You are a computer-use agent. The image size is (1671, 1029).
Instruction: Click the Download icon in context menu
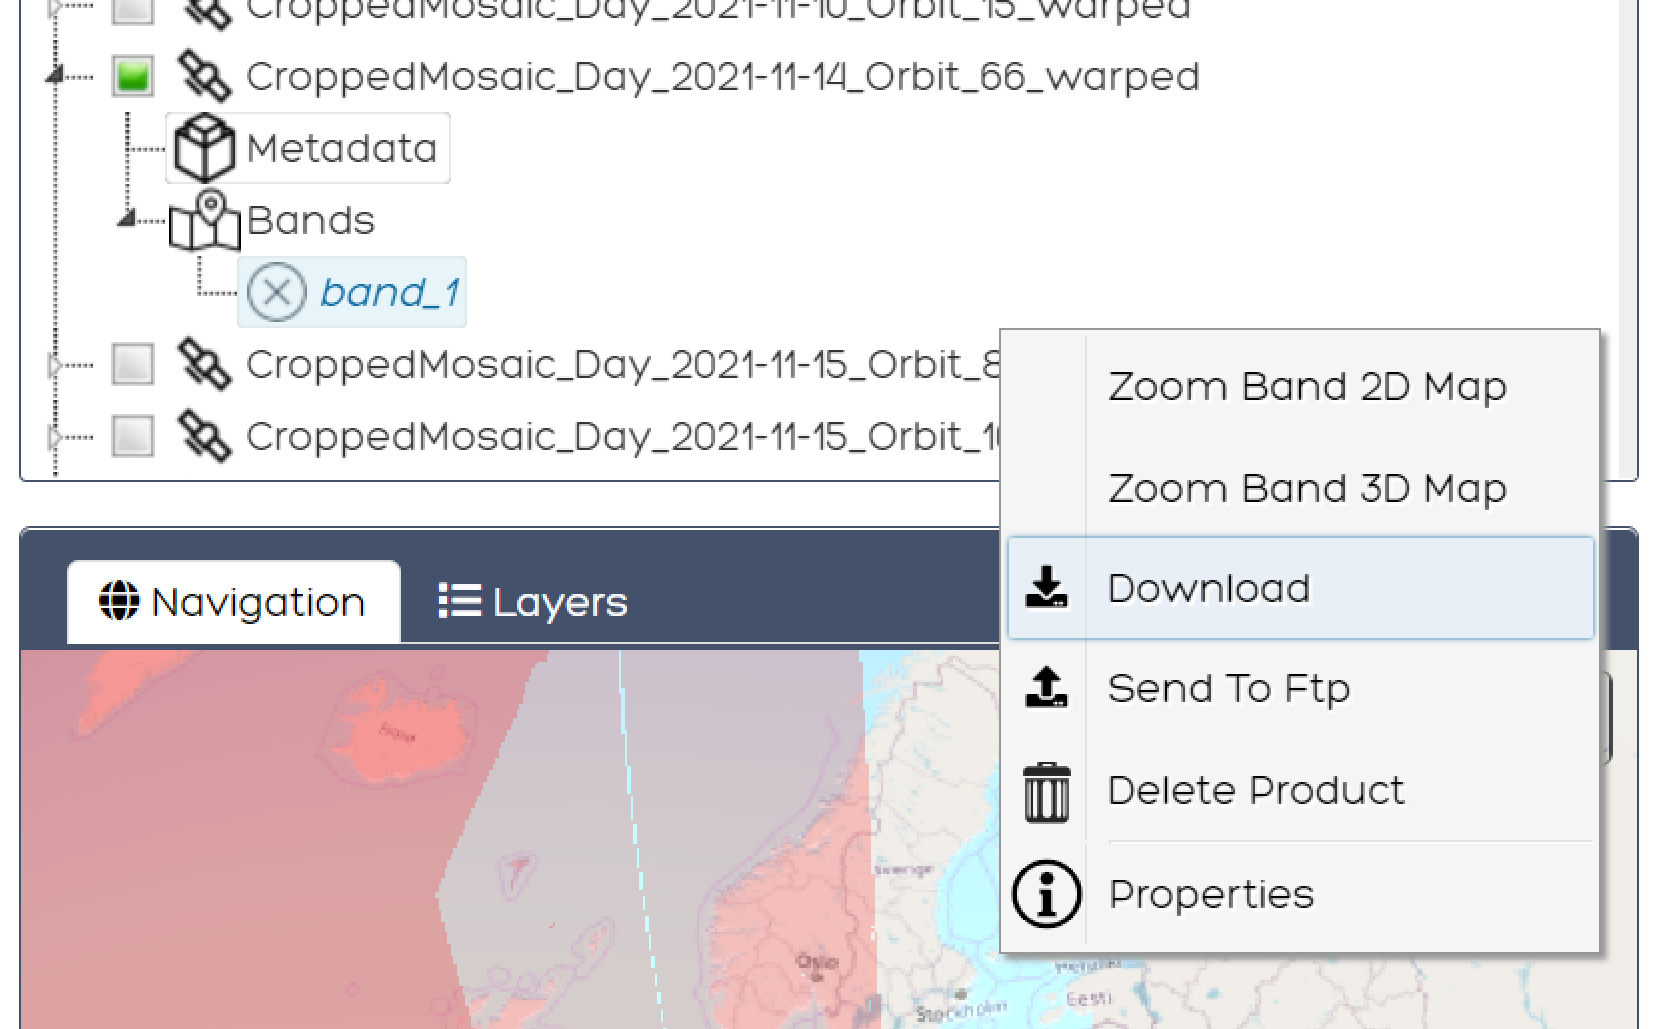(1045, 588)
